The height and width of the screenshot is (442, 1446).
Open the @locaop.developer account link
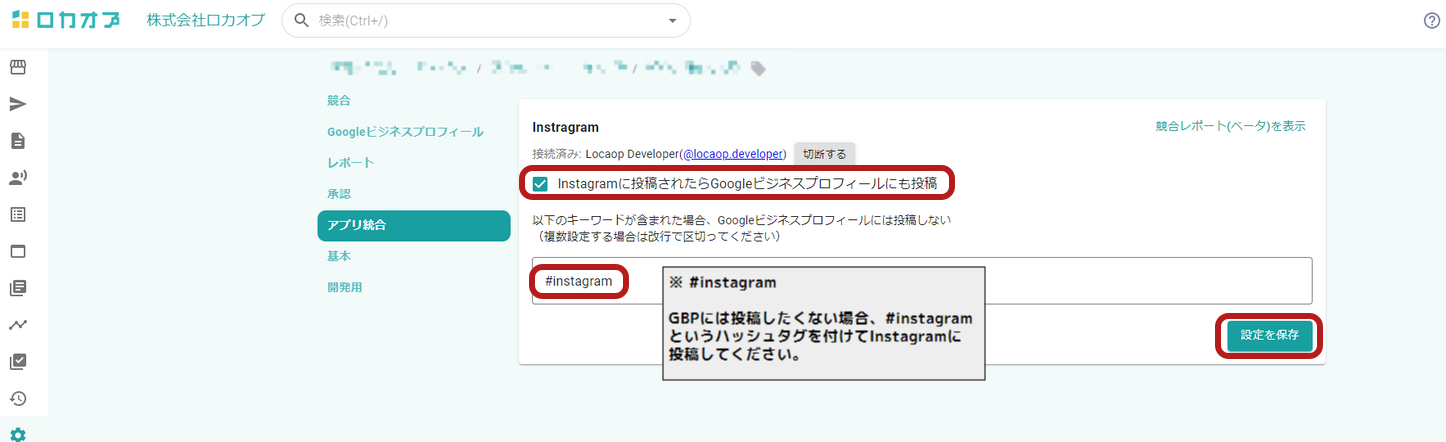(733, 154)
